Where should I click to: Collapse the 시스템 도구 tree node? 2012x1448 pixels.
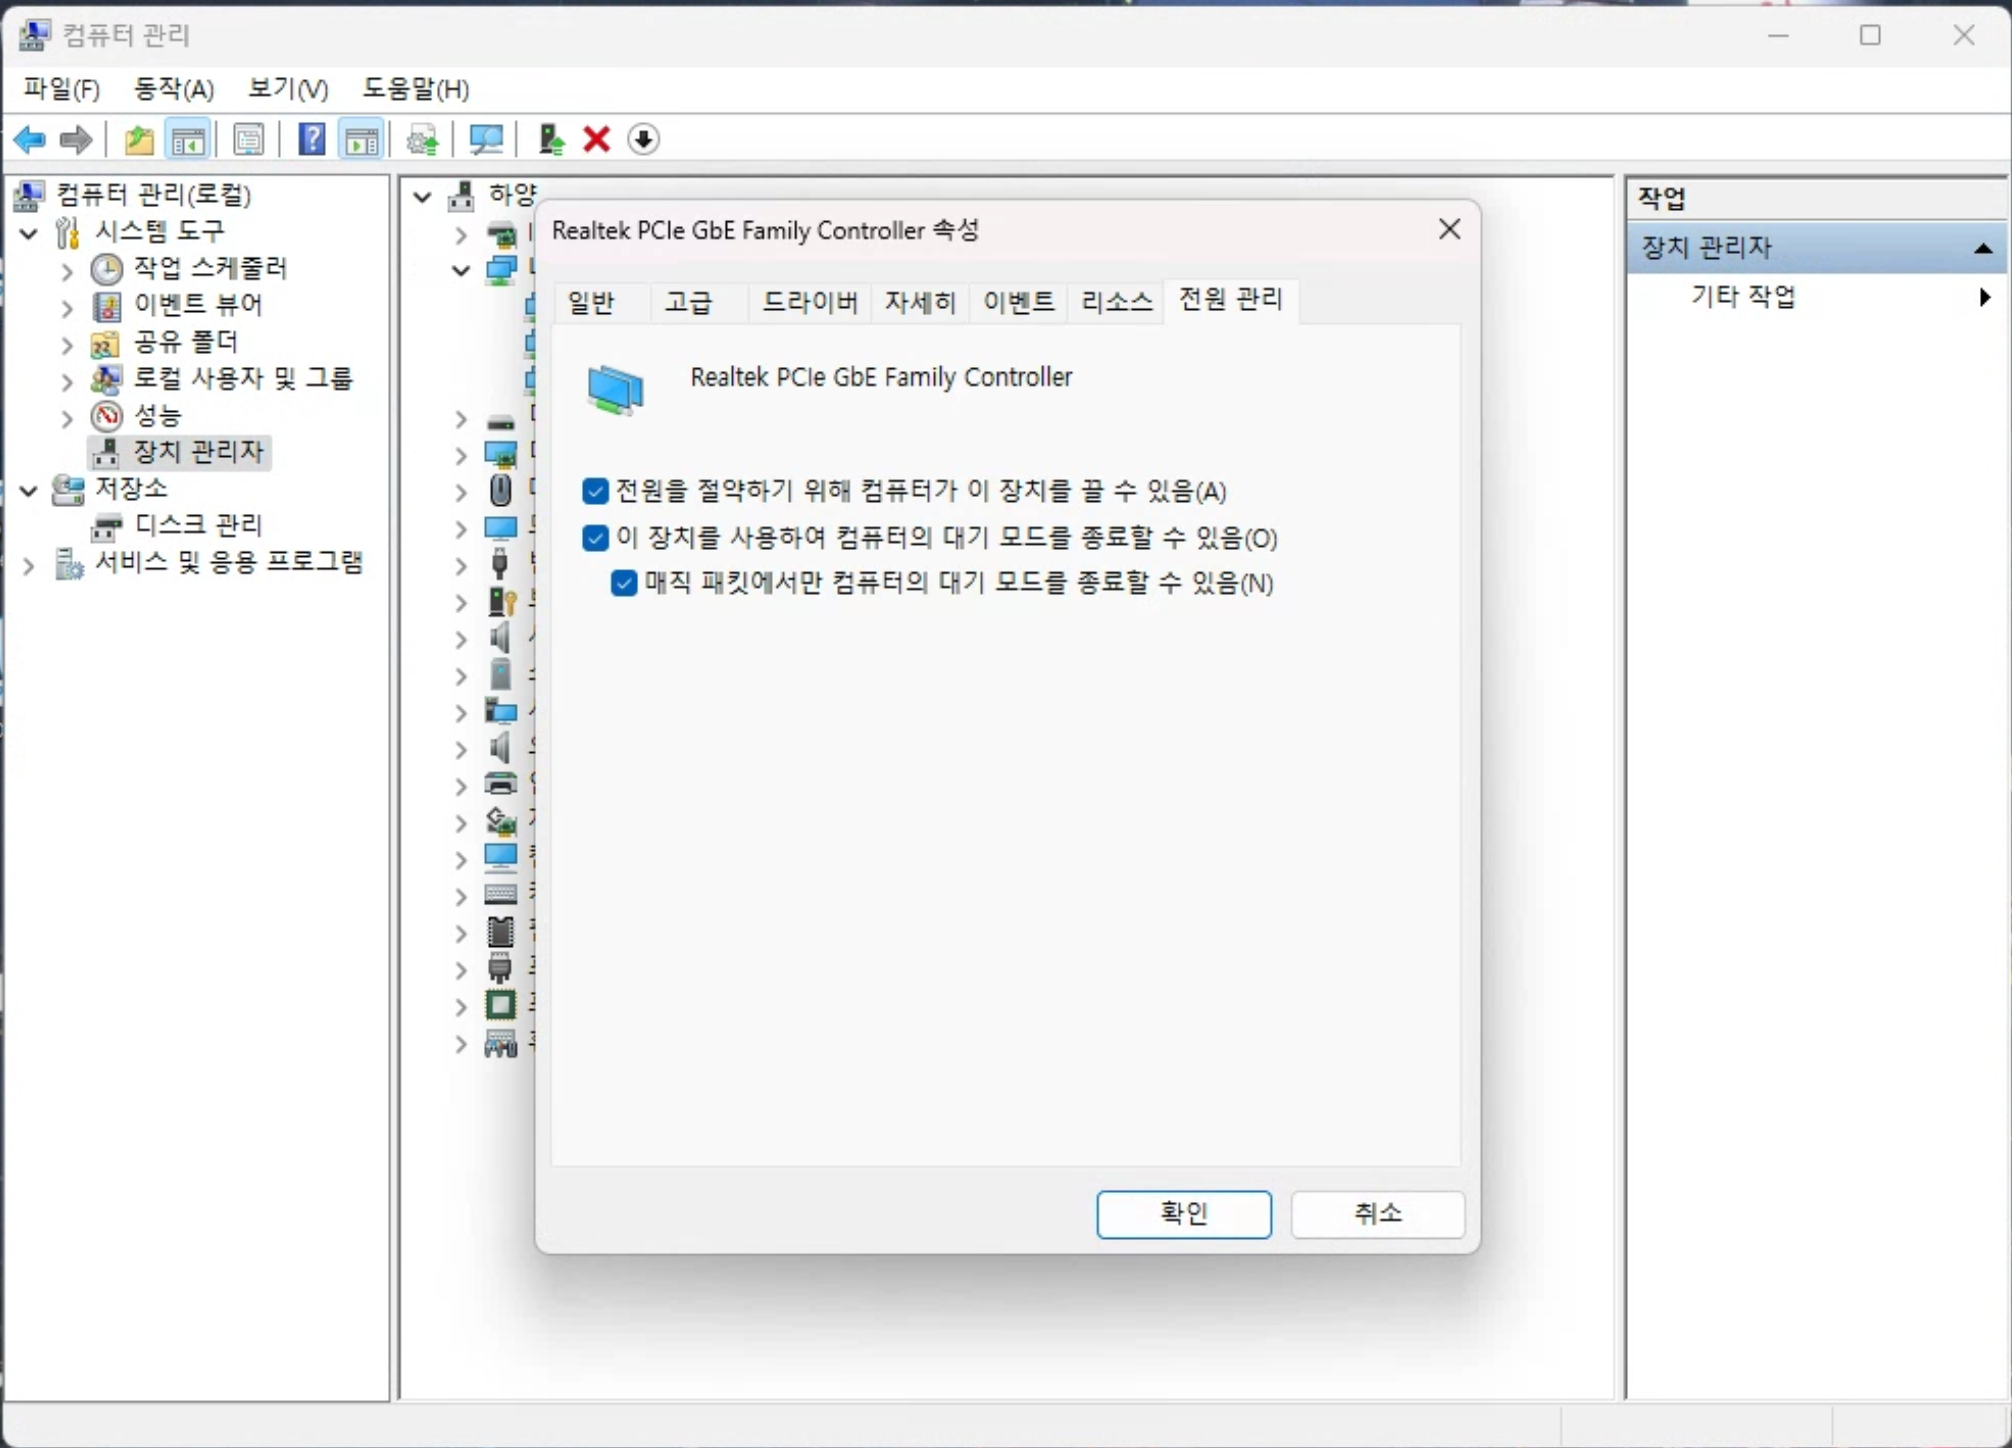click(29, 233)
